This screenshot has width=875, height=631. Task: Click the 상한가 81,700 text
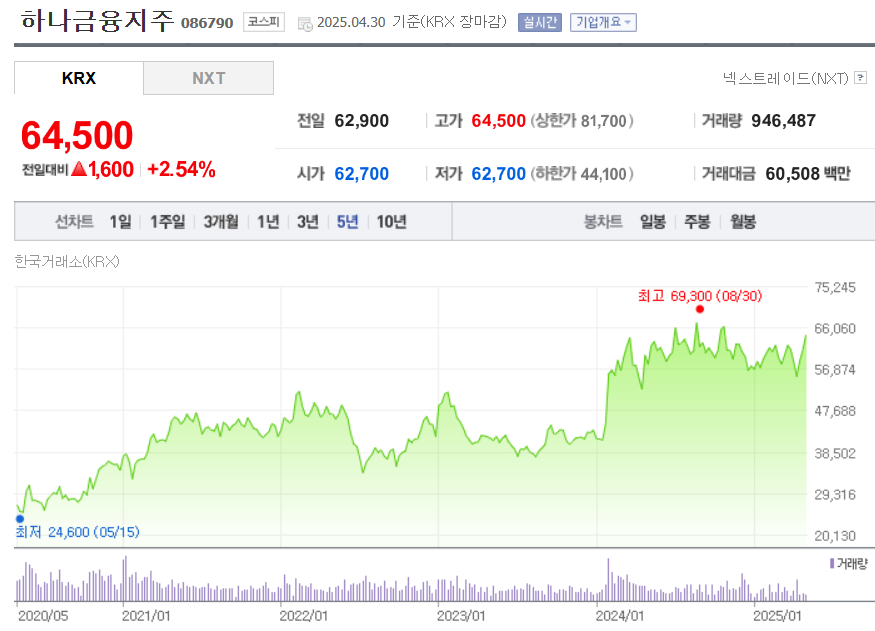(x=582, y=121)
